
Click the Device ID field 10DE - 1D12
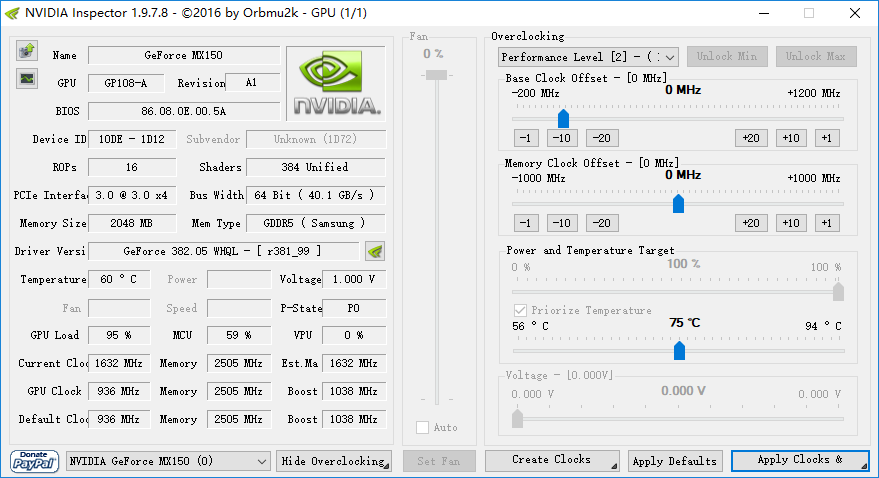(132, 139)
